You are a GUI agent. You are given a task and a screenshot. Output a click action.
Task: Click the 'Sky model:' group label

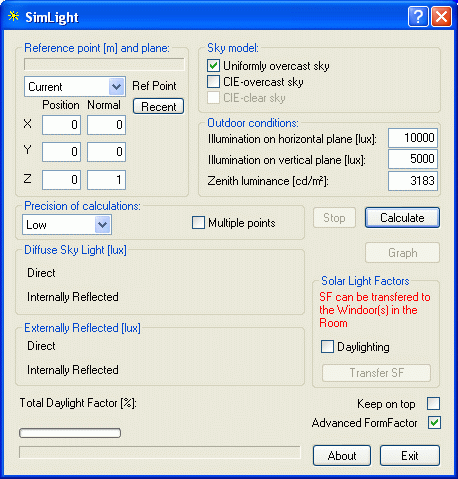point(233,48)
